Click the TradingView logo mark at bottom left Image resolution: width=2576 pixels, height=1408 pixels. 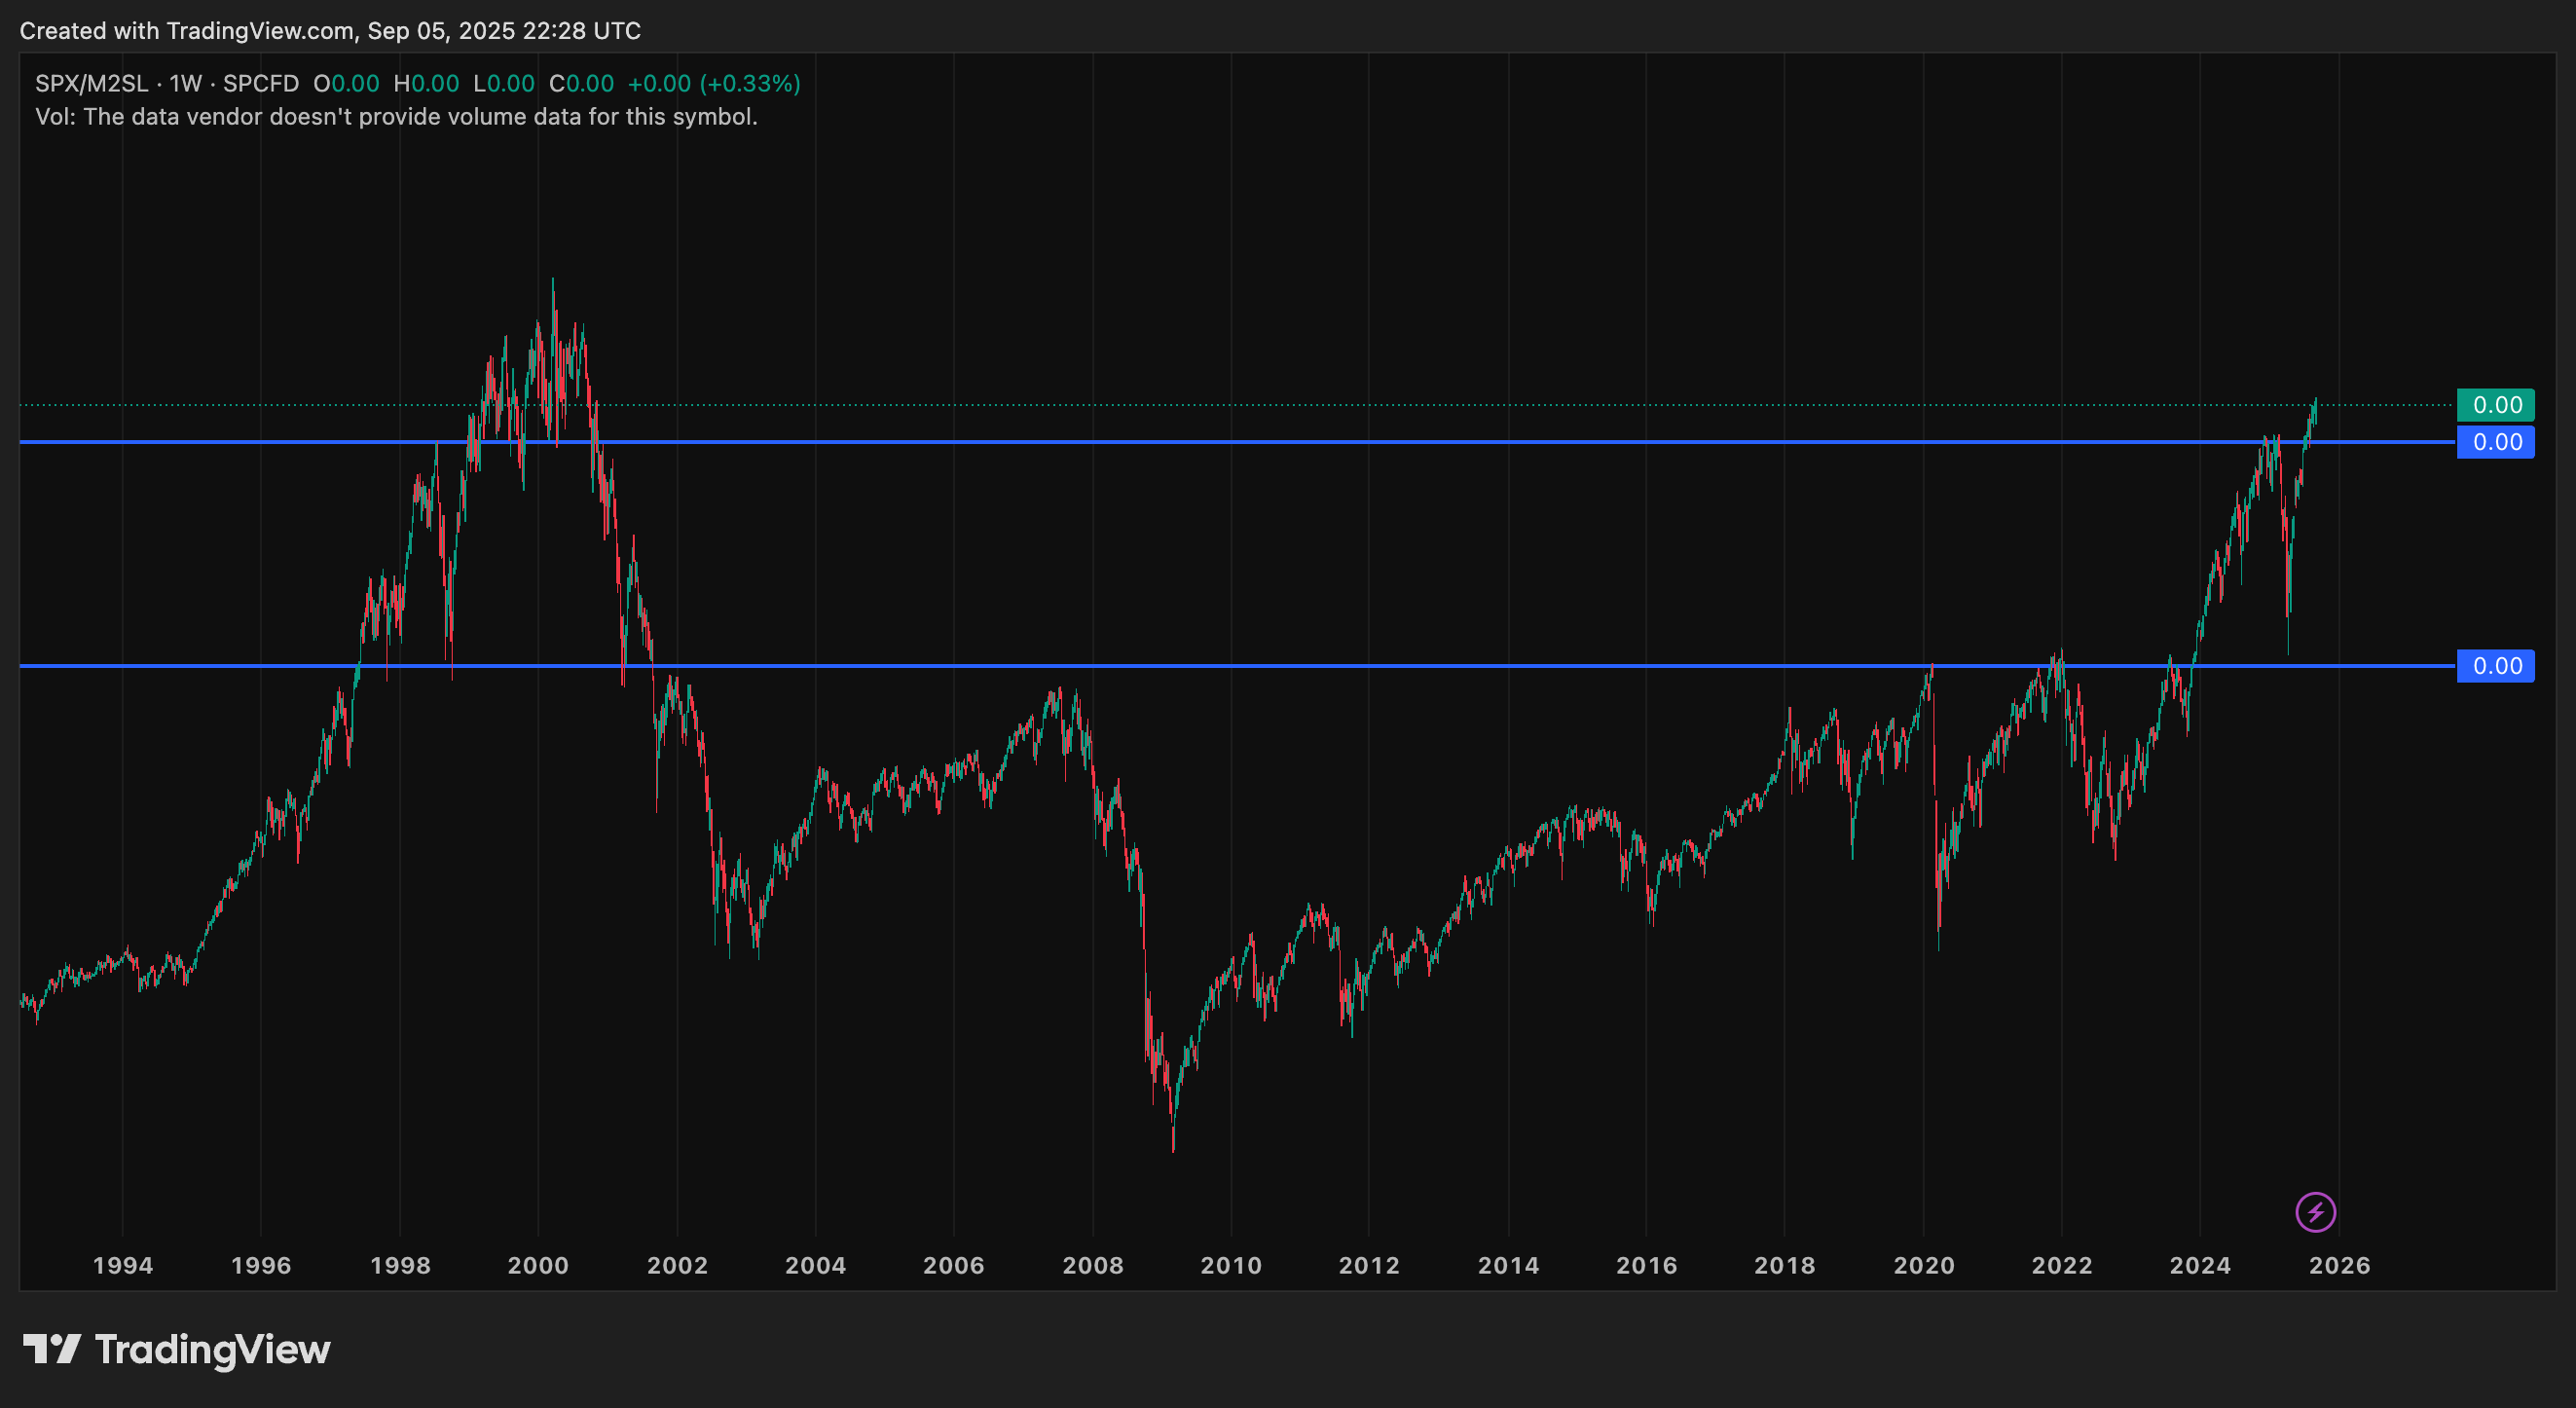point(51,1349)
